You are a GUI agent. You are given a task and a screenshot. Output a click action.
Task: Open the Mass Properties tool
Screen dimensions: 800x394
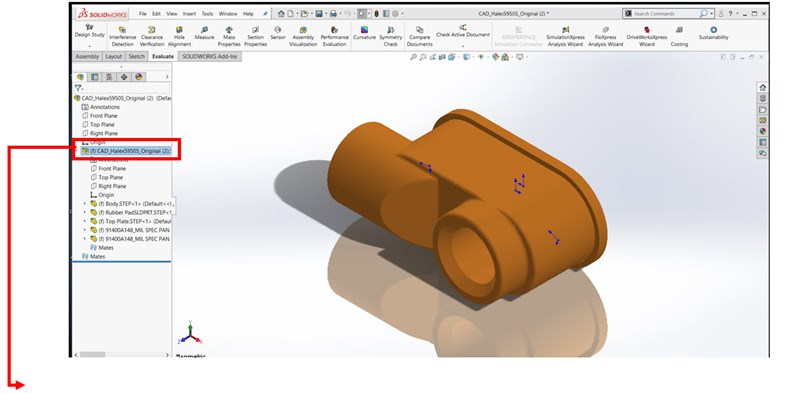coord(229,36)
